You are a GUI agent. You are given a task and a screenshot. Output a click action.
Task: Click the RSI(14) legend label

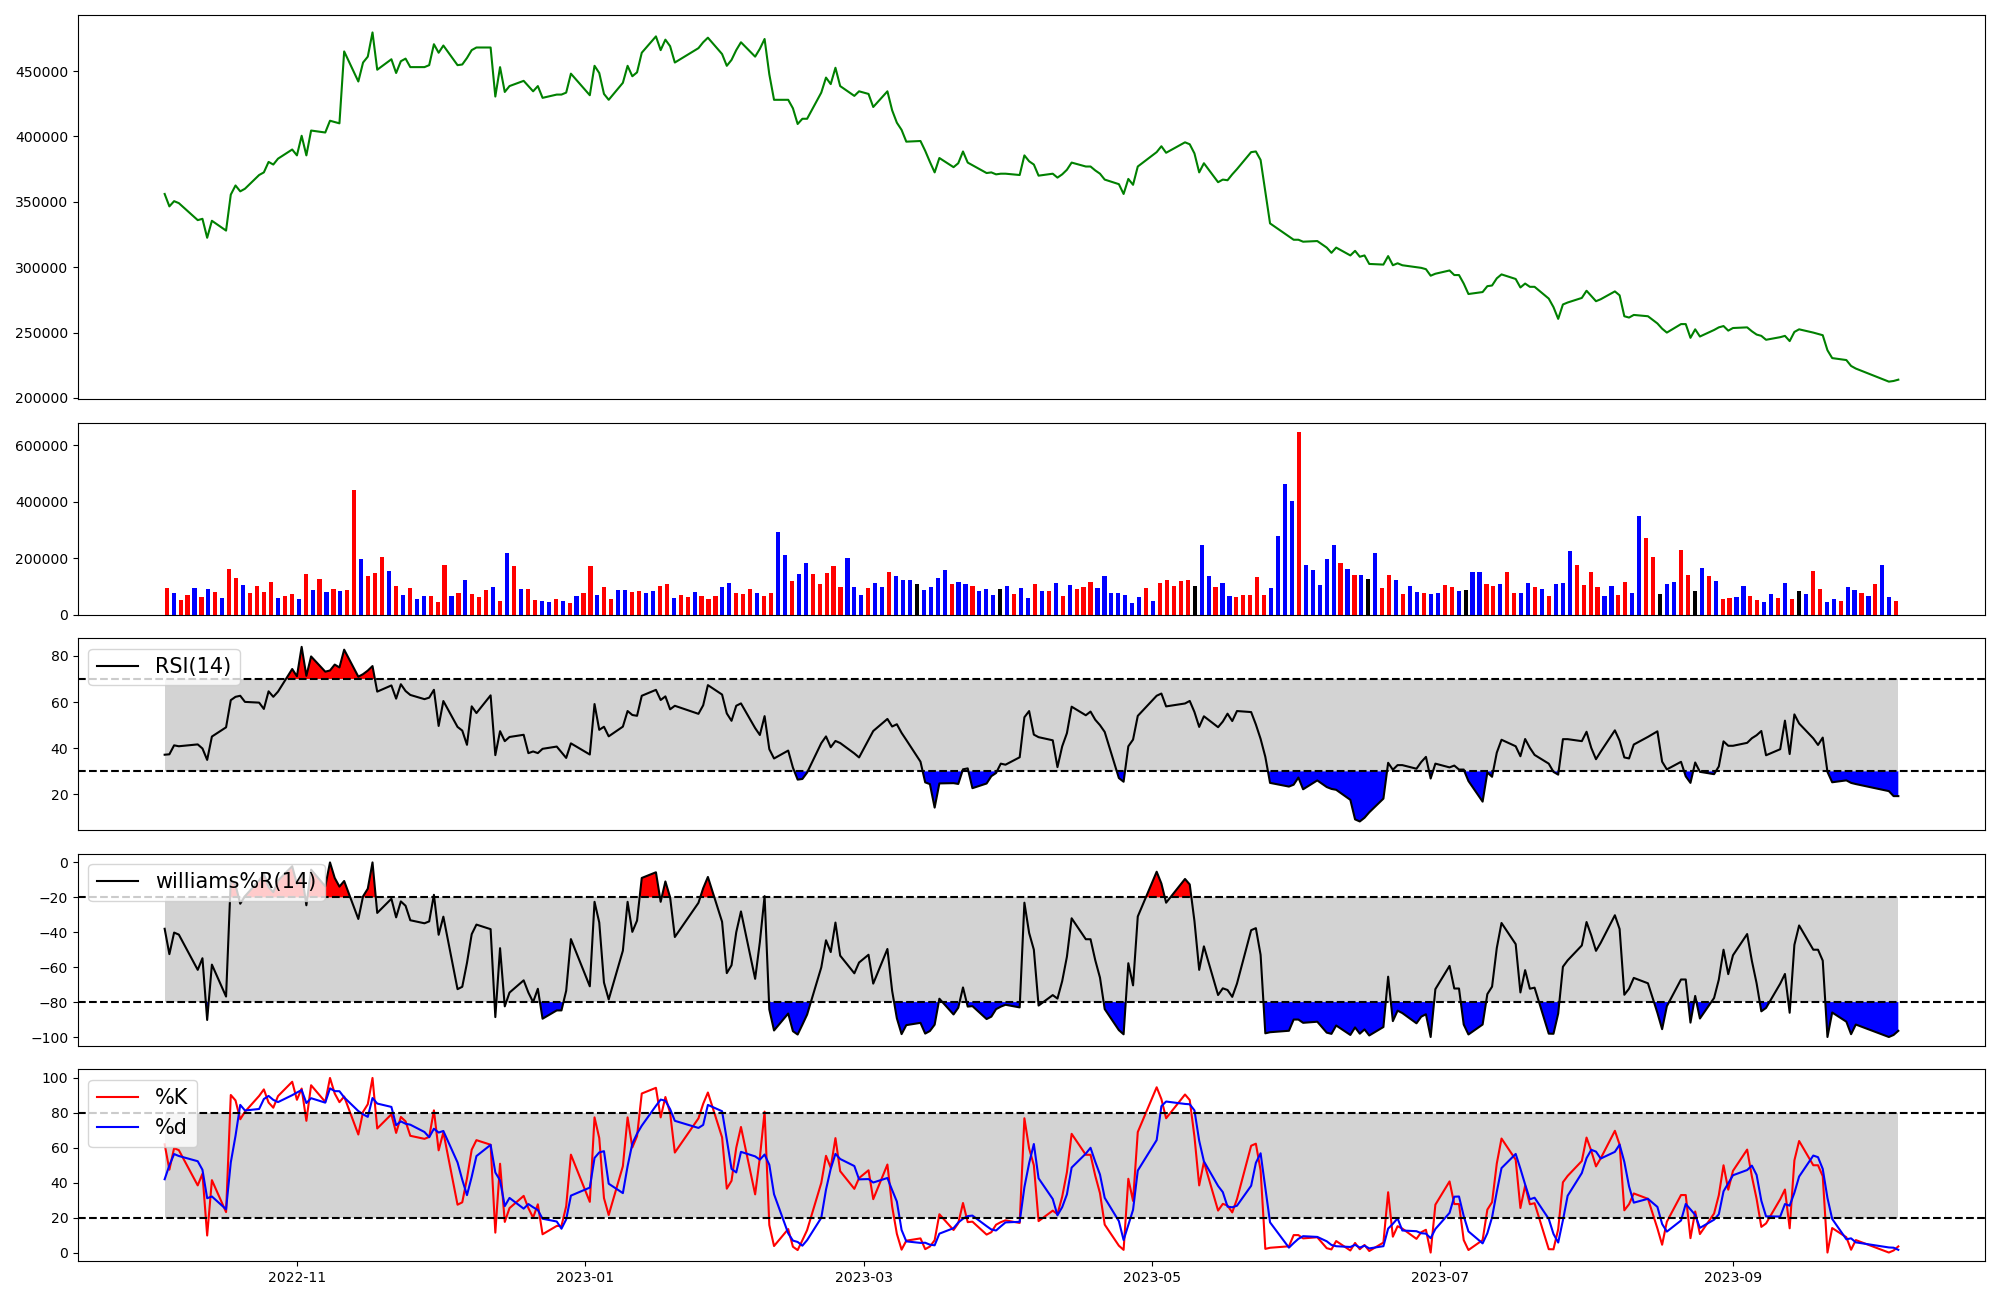click(192, 666)
